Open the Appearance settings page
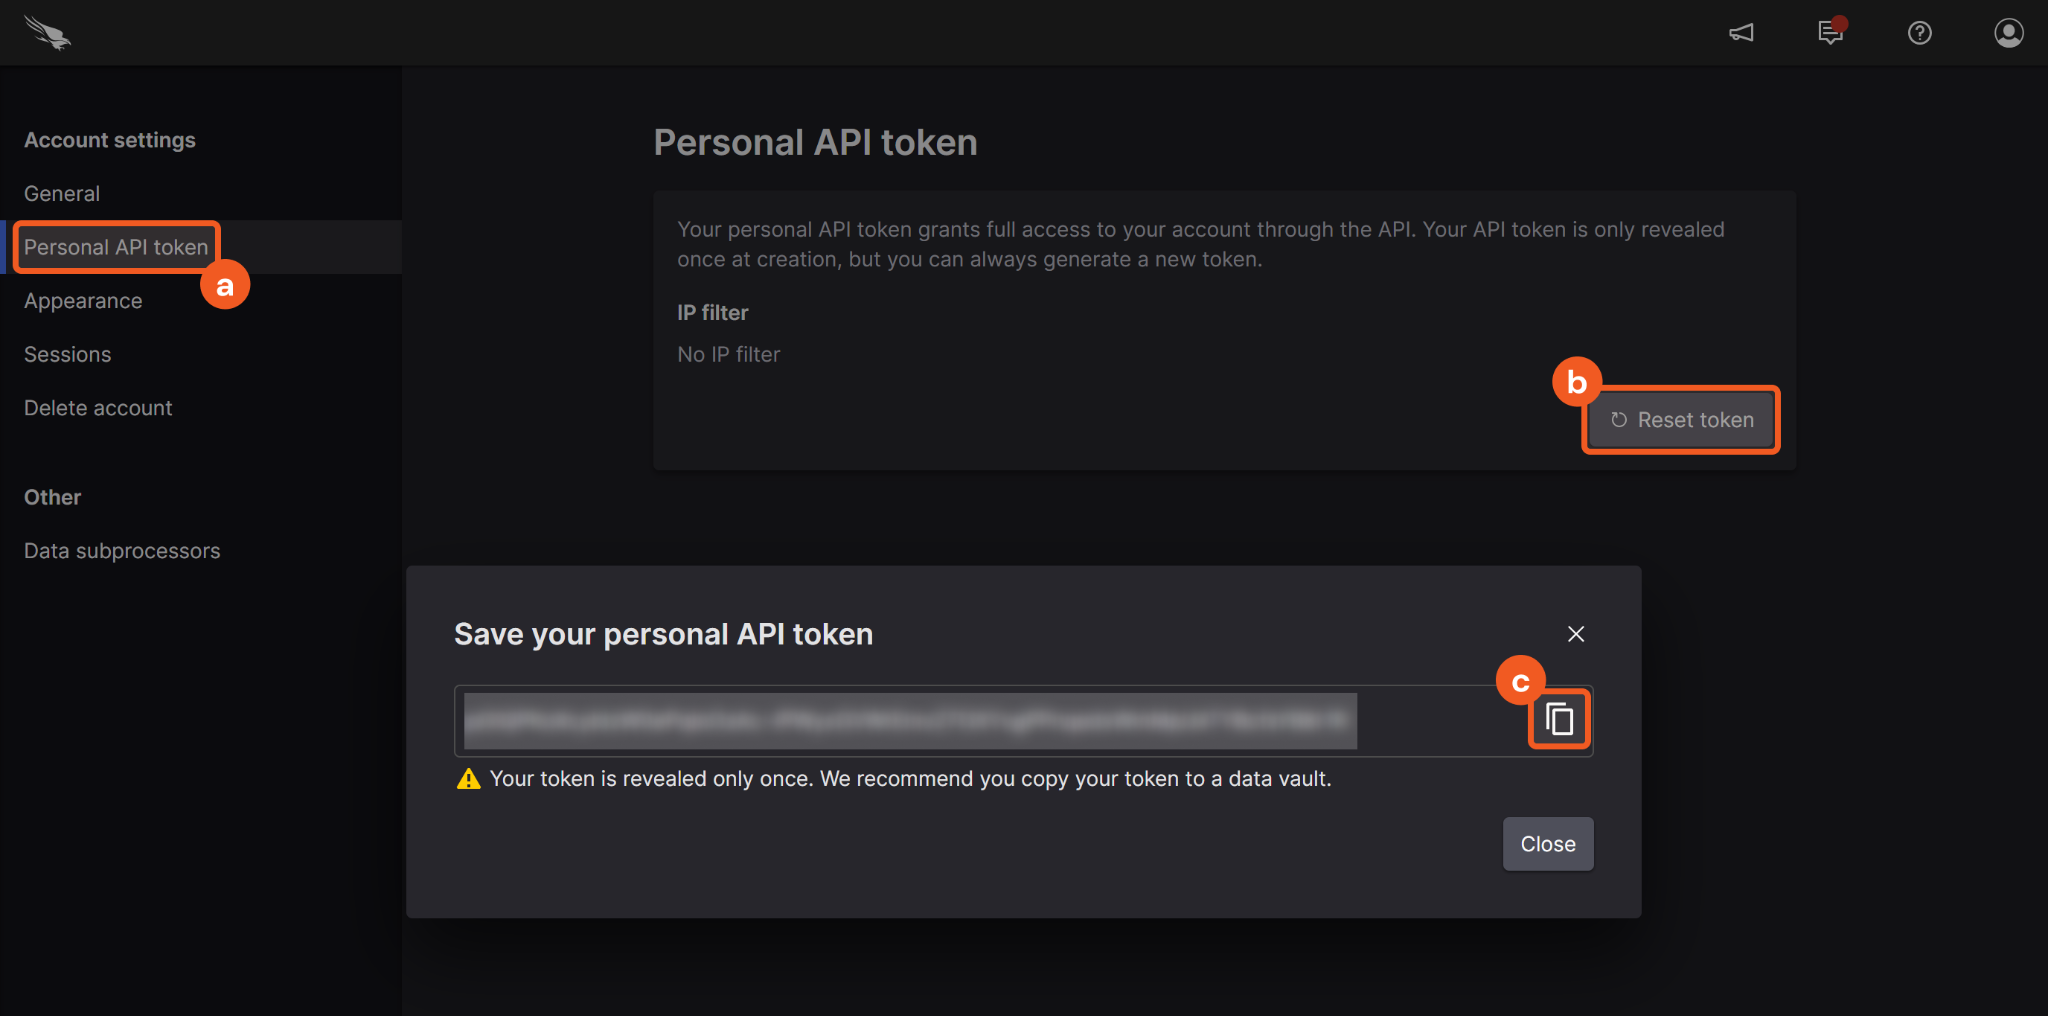 [x=83, y=301]
